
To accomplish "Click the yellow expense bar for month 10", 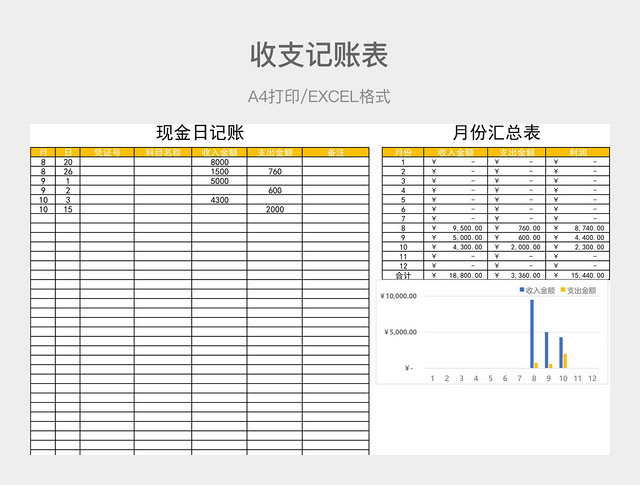I will [x=565, y=361].
